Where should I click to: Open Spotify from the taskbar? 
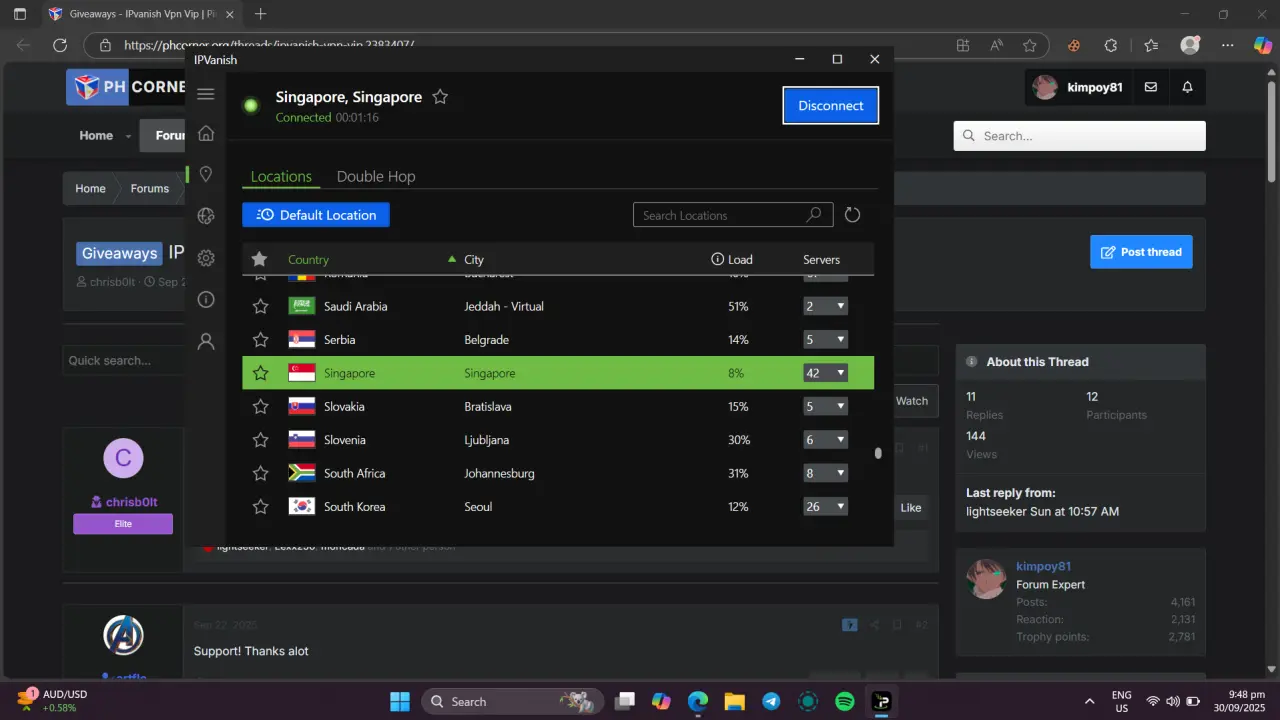(x=844, y=701)
